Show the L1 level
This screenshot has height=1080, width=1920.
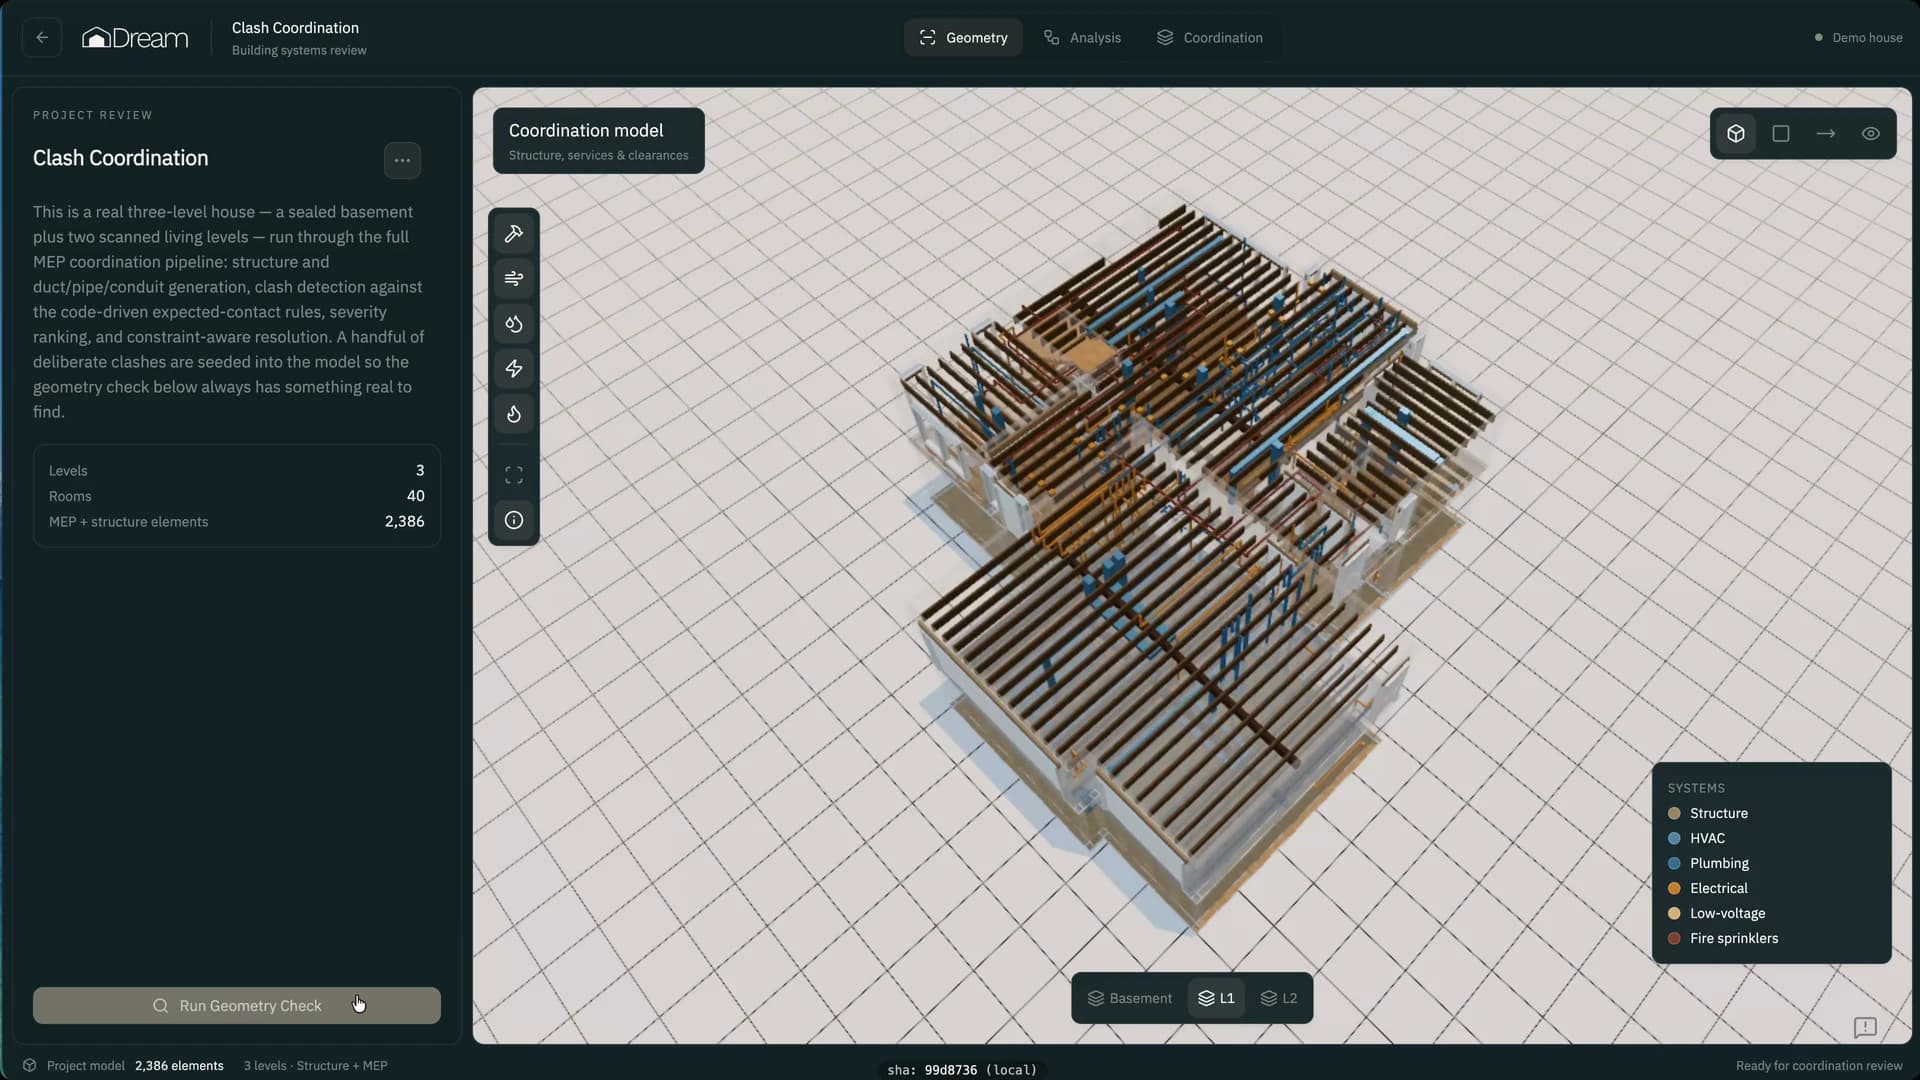(1216, 998)
